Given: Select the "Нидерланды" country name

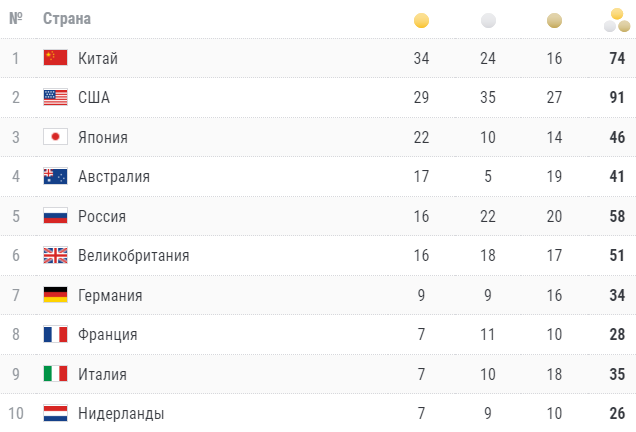Looking at the screenshot, I should 121,413.
